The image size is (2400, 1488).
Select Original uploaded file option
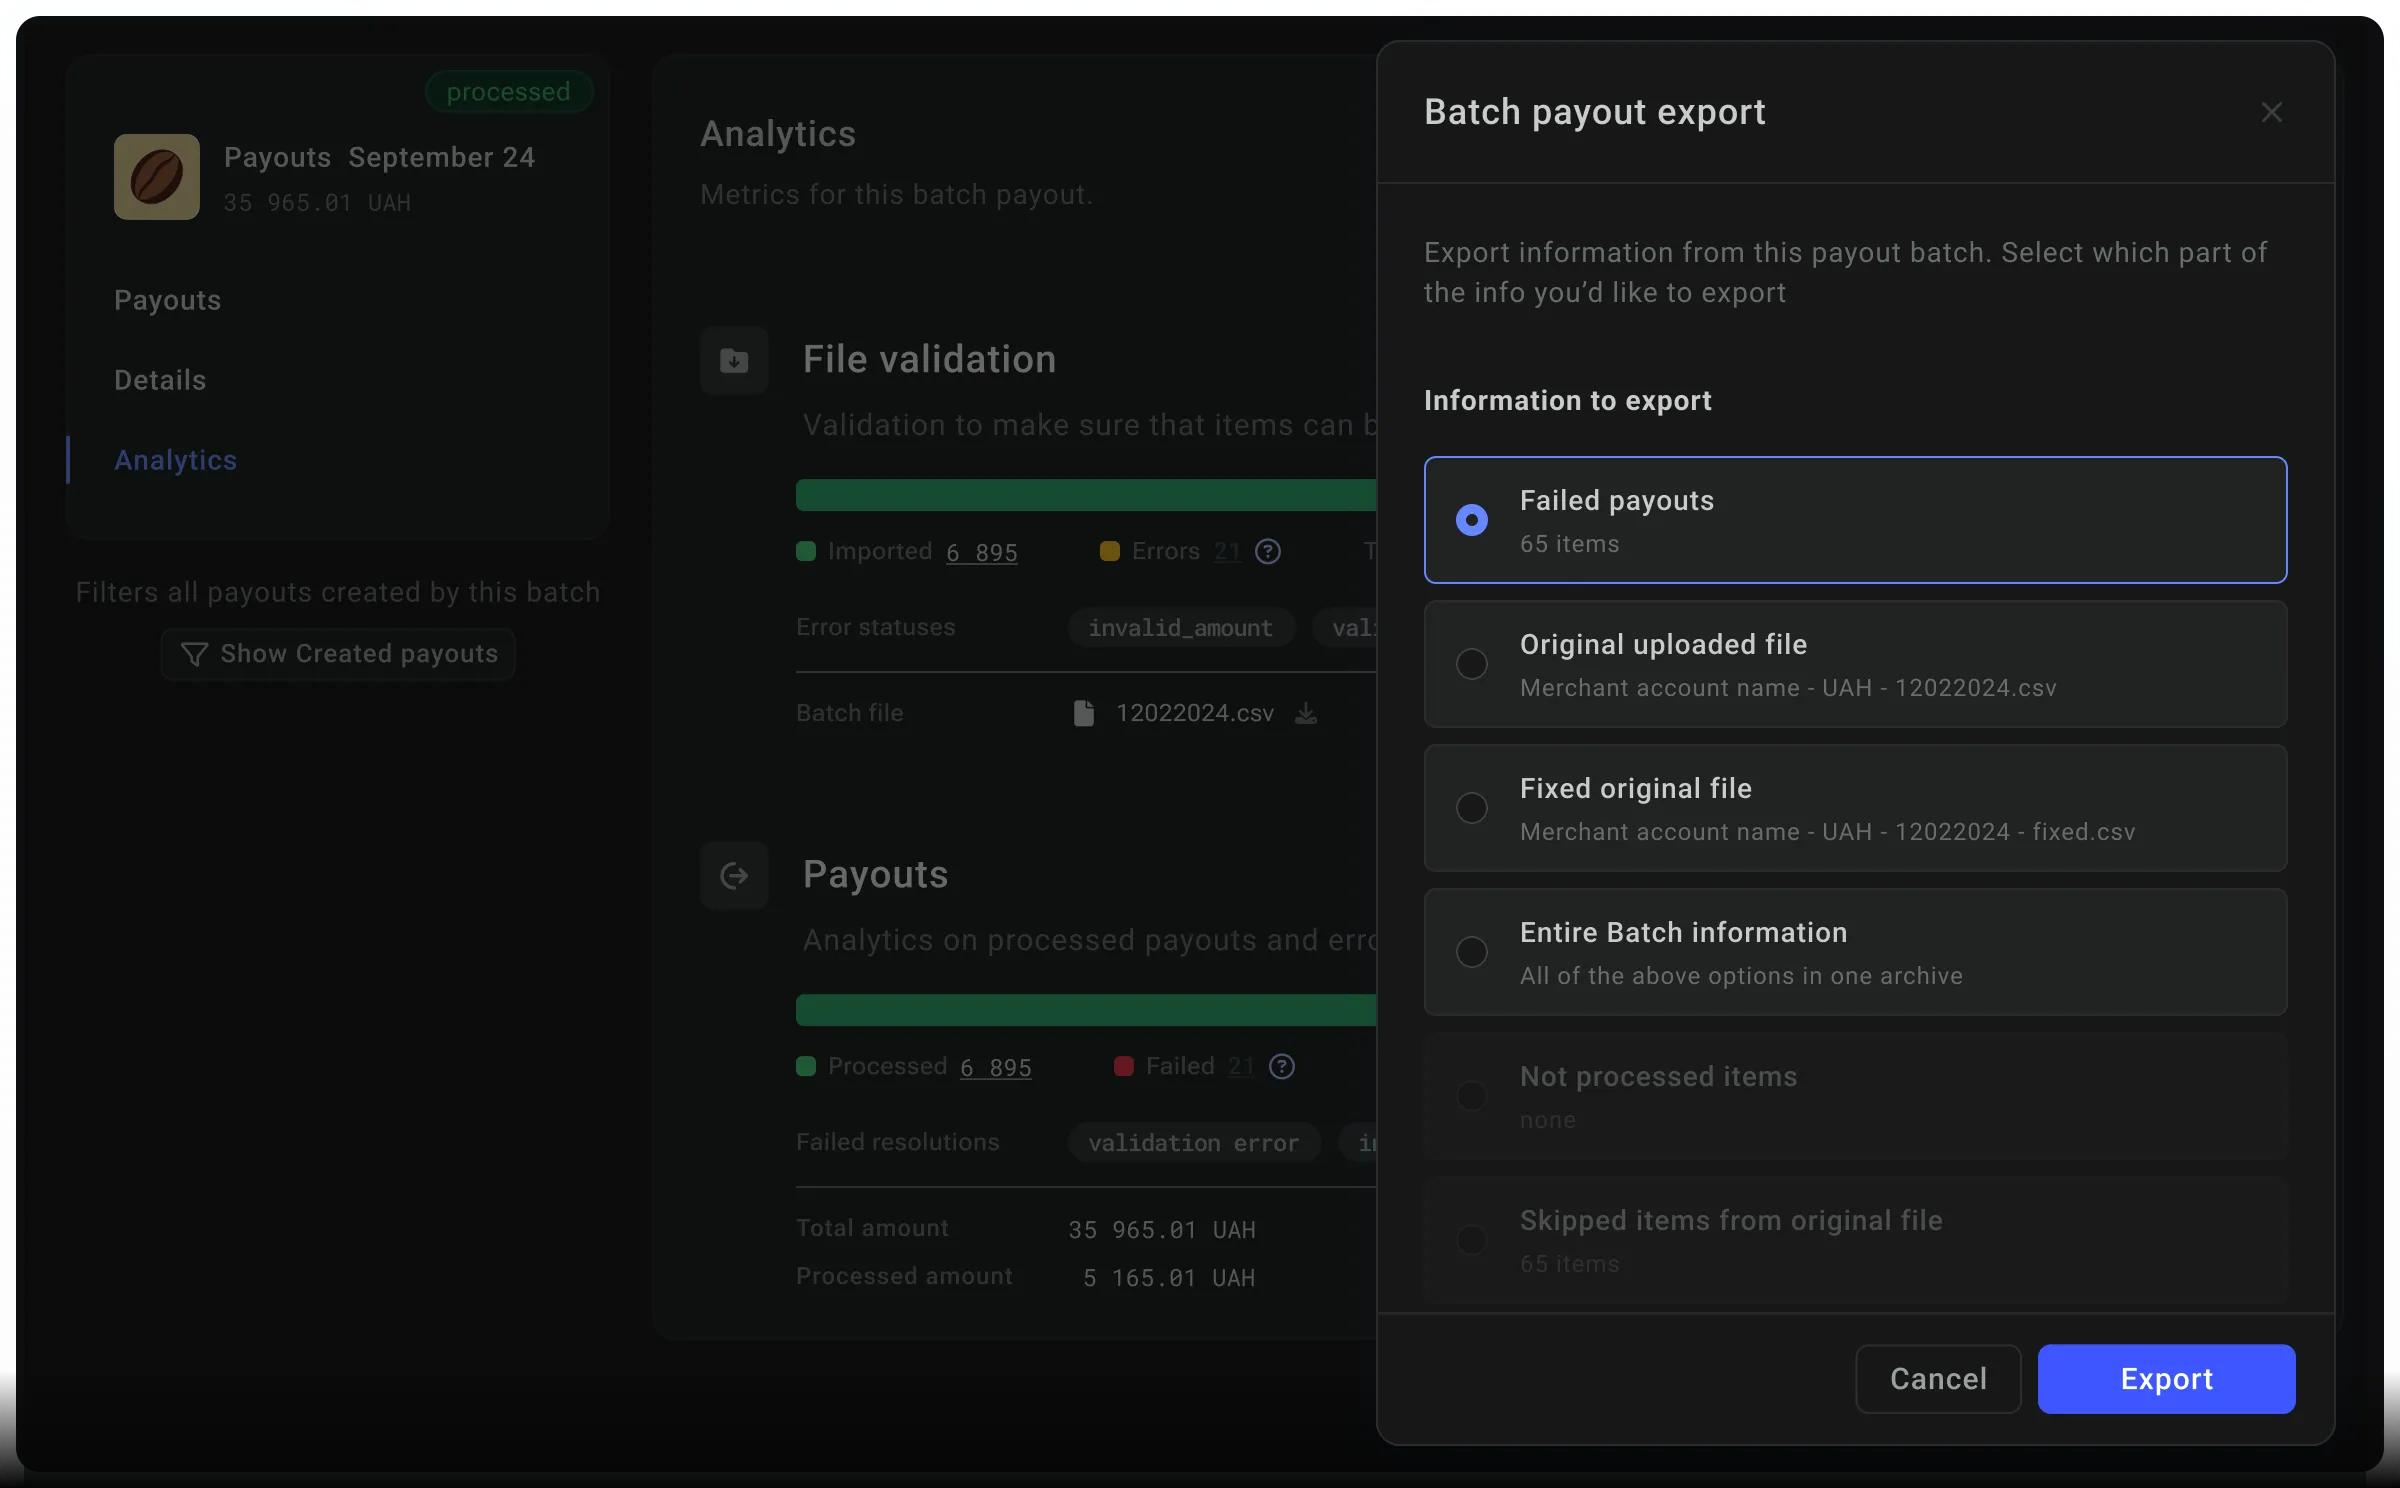click(x=1855, y=664)
